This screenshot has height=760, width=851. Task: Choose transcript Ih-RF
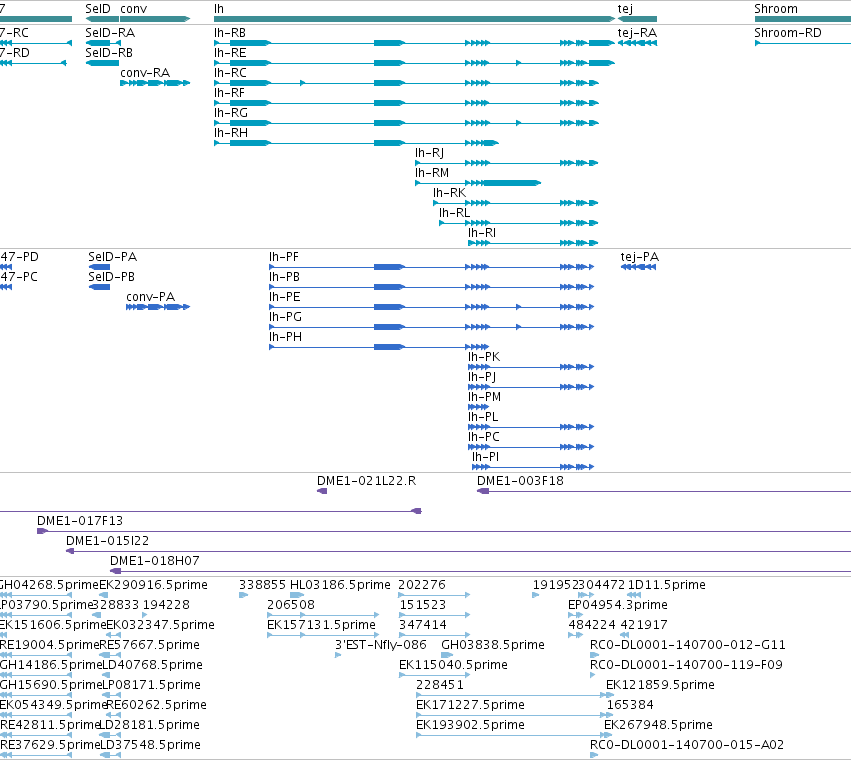click(x=407, y=103)
